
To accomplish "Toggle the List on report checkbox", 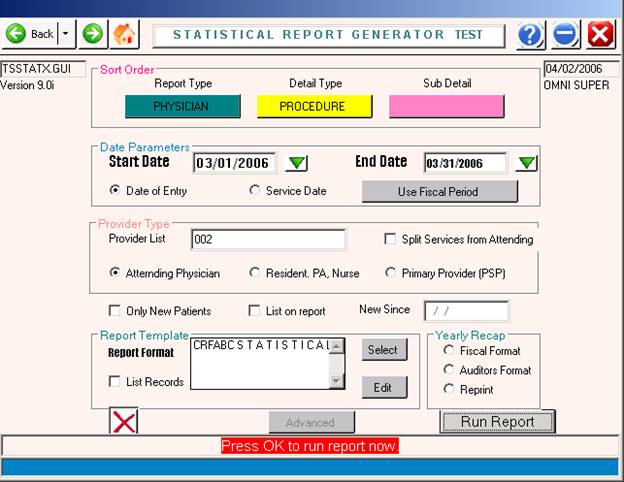I will point(255,311).
